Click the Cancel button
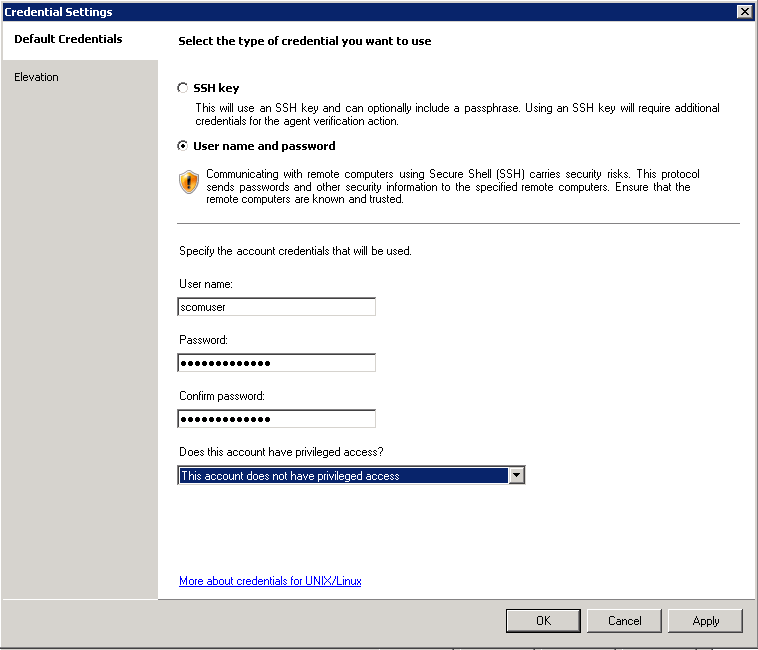This screenshot has width=758, height=650. click(x=624, y=621)
